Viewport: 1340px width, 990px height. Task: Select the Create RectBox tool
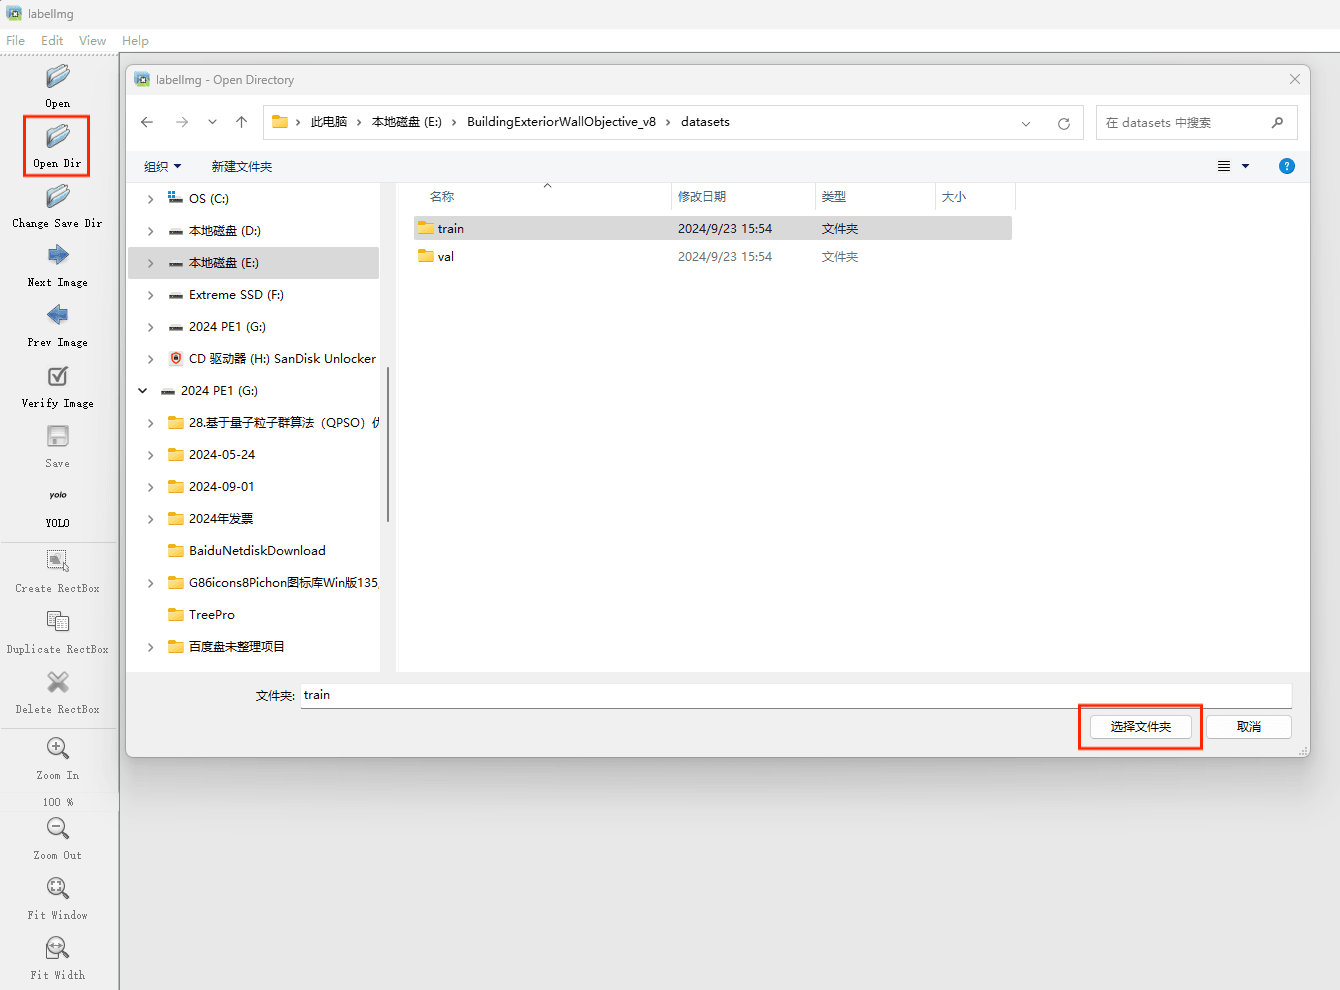pyautogui.click(x=58, y=561)
